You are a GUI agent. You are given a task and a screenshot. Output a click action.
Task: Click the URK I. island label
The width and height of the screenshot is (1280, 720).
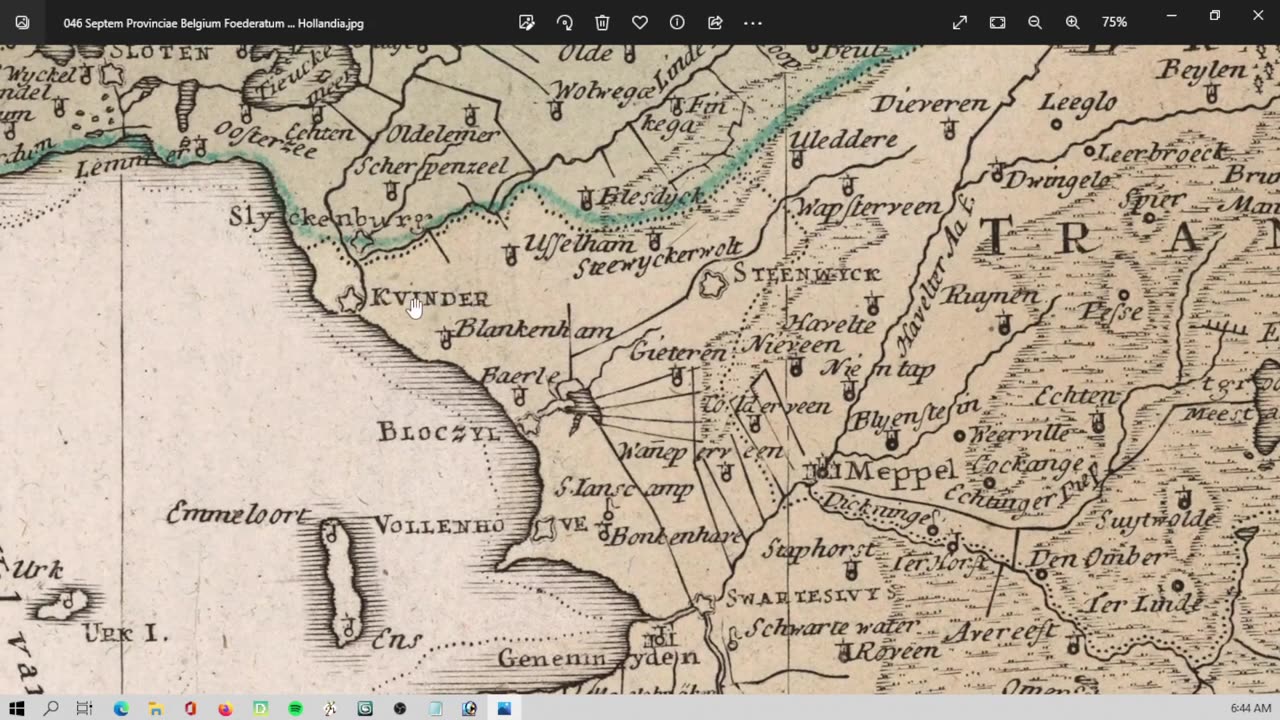126,633
